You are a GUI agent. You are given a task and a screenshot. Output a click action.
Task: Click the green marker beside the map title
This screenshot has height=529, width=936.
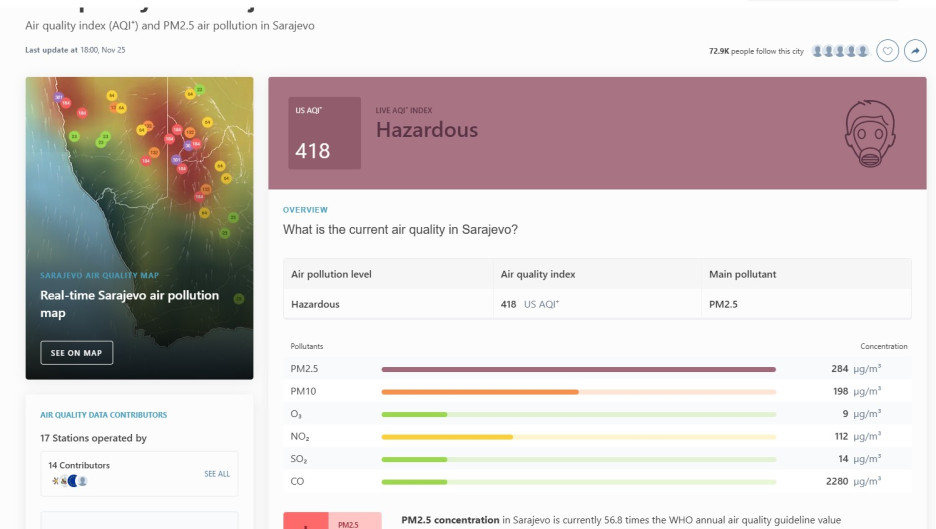click(239, 299)
